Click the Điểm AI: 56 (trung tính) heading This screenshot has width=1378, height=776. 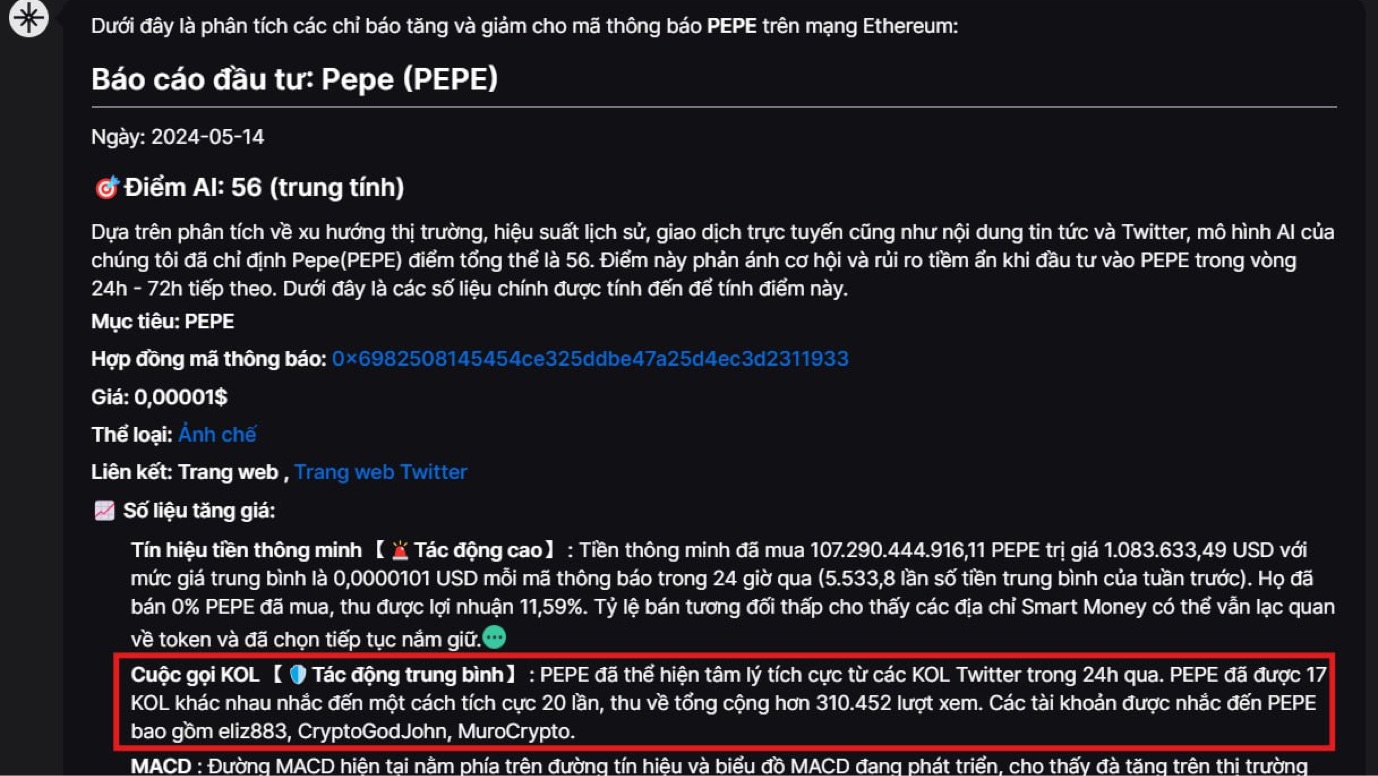pyautogui.click(x=264, y=187)
